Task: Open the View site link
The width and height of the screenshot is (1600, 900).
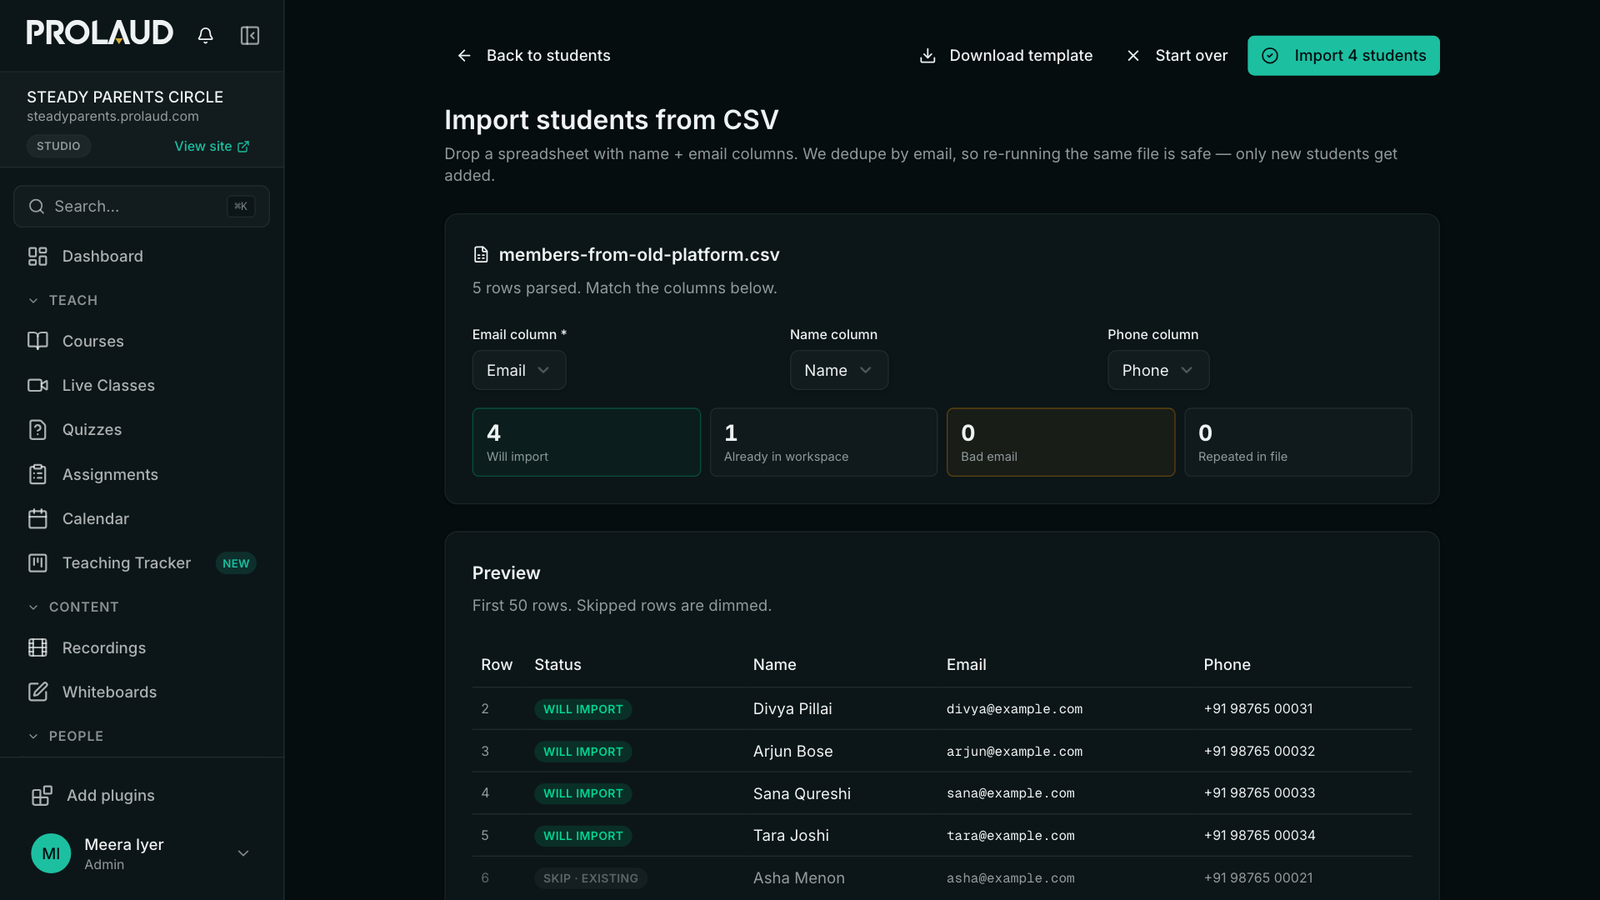Action: pyautogui.click(x=212, y=146)
